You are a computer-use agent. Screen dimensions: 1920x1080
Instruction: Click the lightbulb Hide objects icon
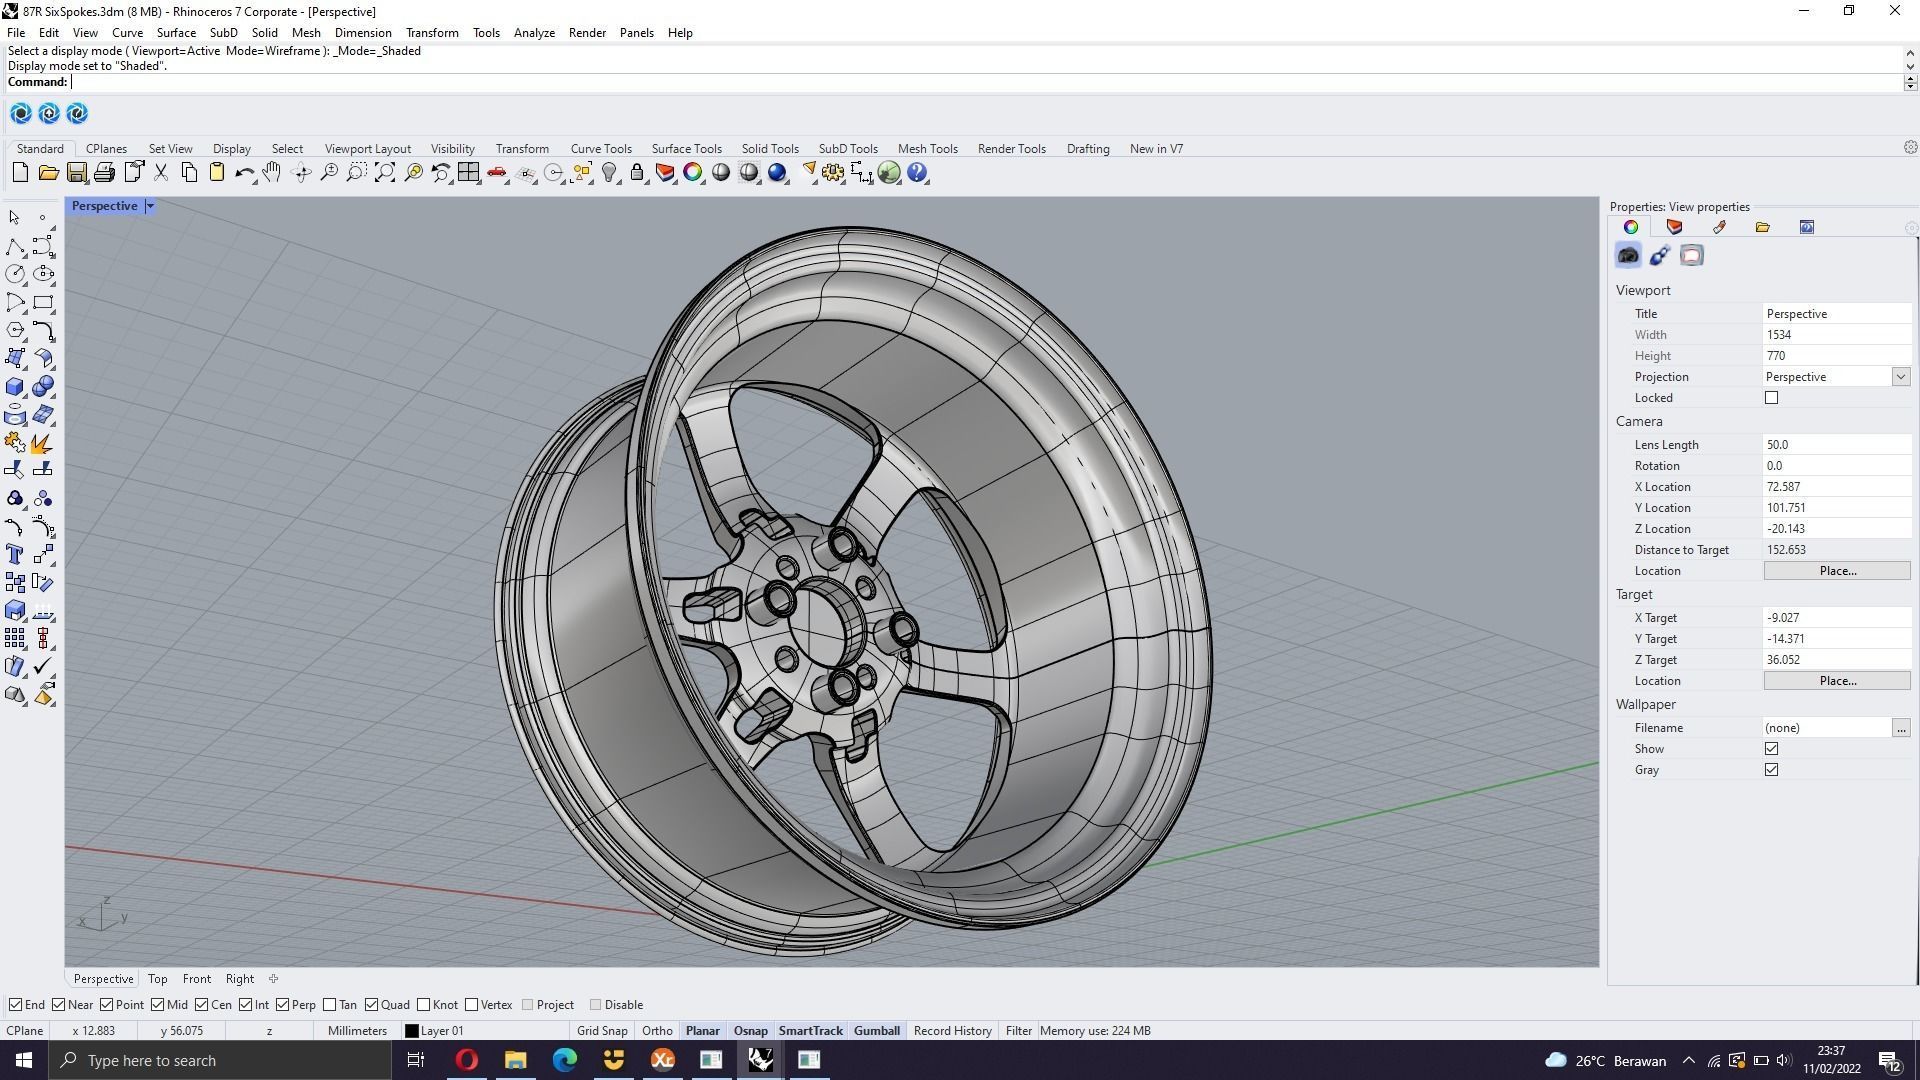pos(609,173)
